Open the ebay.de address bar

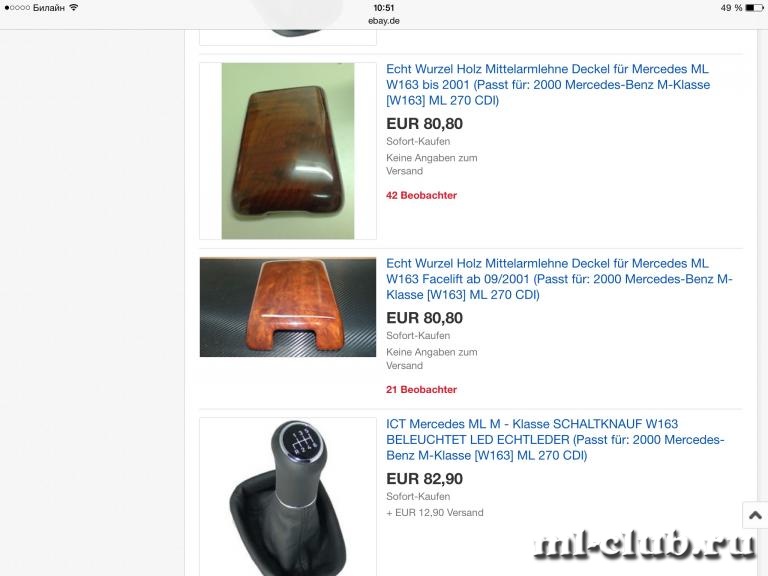point(384,21)
